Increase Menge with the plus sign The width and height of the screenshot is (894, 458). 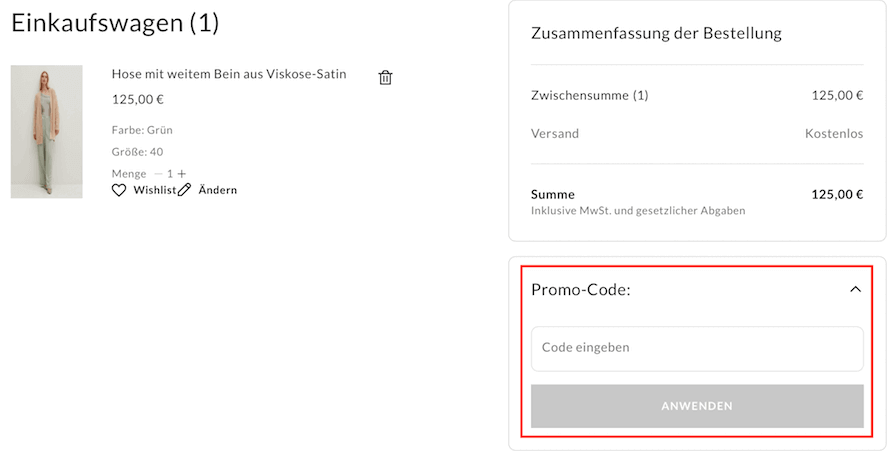[181, 174]
